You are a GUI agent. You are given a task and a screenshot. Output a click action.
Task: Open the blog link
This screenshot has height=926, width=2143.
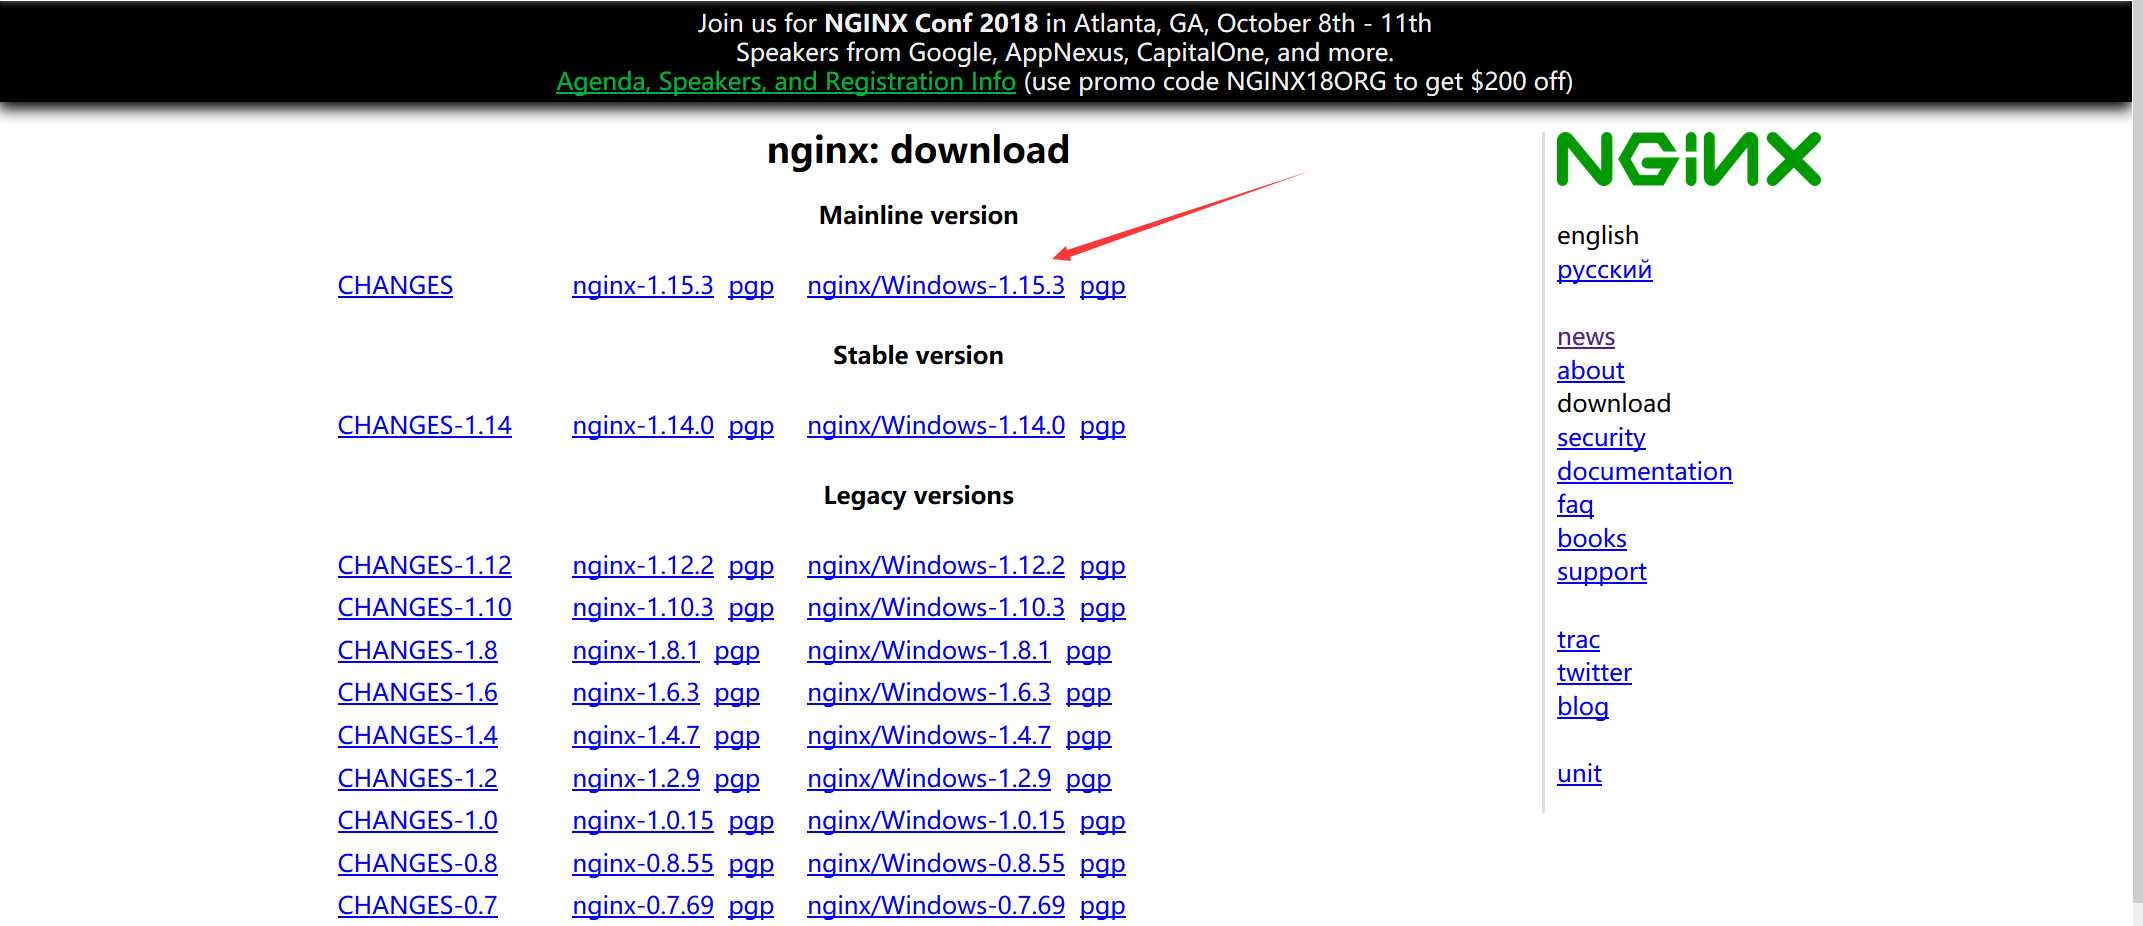1583,707
